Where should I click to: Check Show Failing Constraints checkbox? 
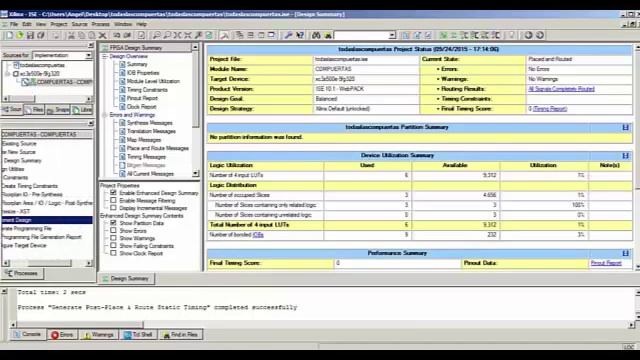click(113, 246)
